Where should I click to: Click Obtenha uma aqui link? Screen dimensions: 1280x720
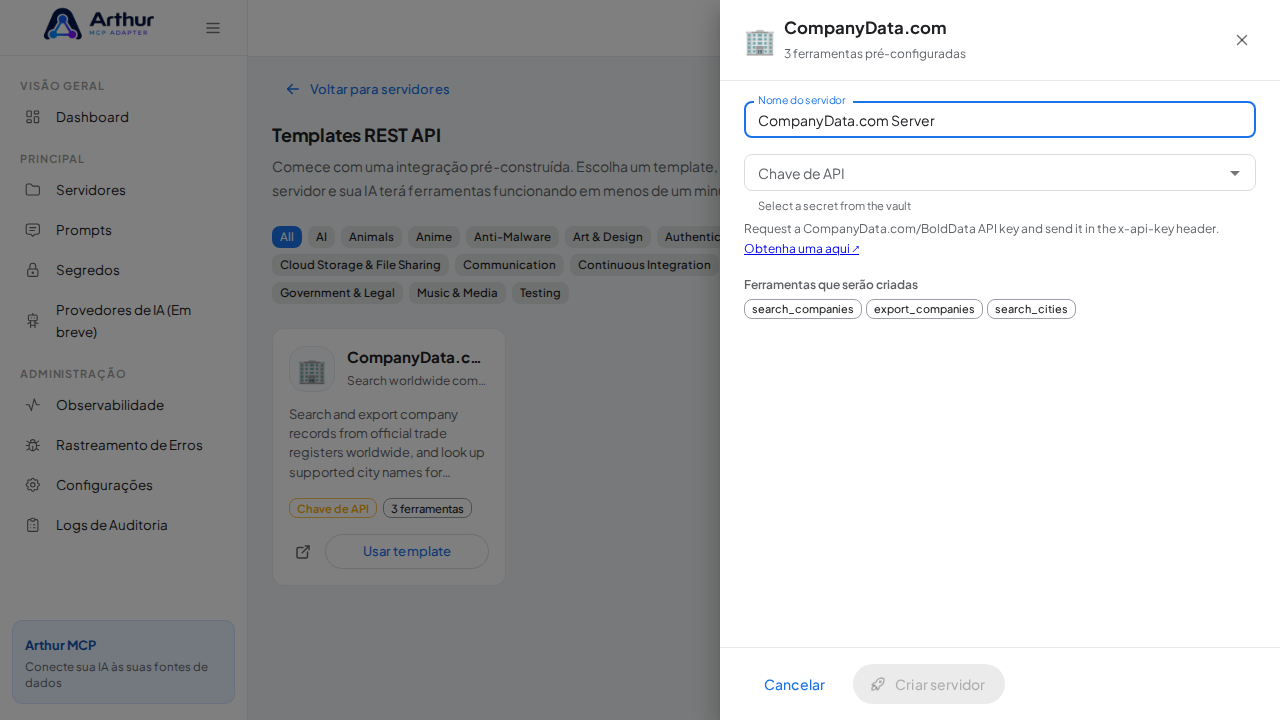coord(801,249)
